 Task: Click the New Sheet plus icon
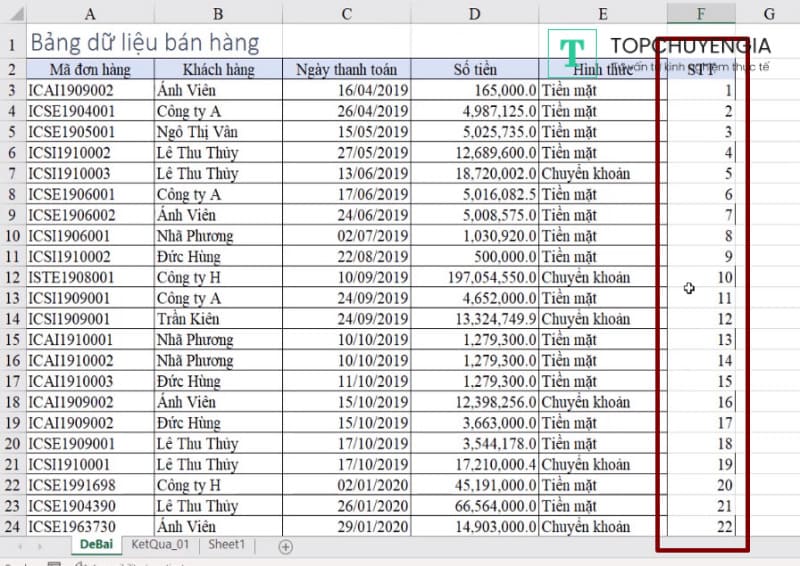click(x=285, y=546)
